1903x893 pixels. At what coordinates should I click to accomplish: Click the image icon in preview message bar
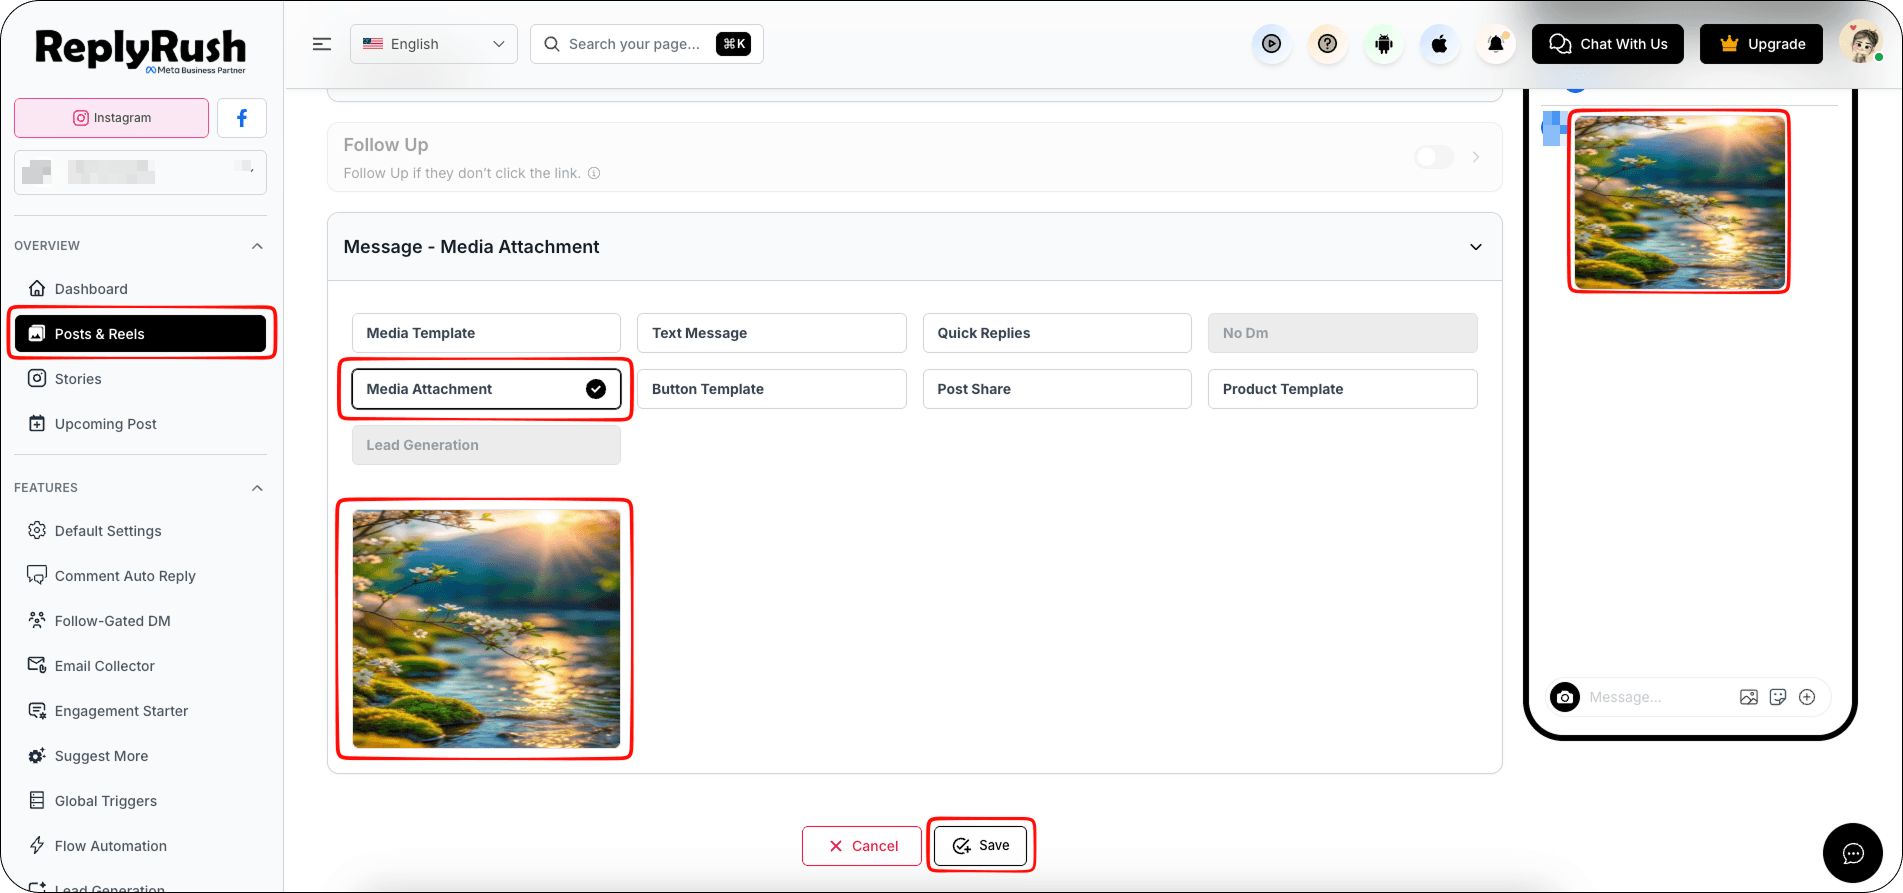click(1749, 697)
